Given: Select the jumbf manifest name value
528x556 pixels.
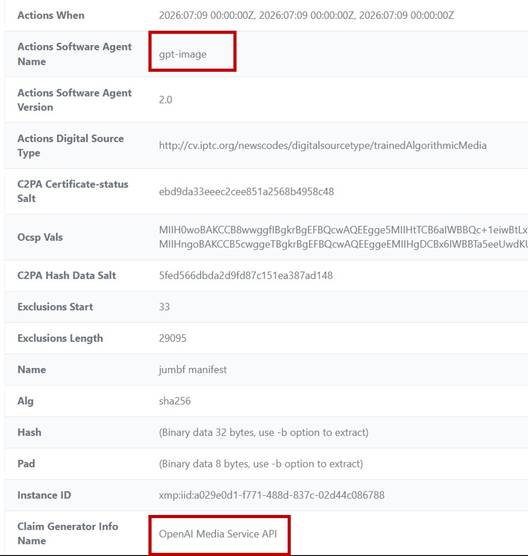Looking at the screenshot, I should pyautogui.click(x=193, y=369).
